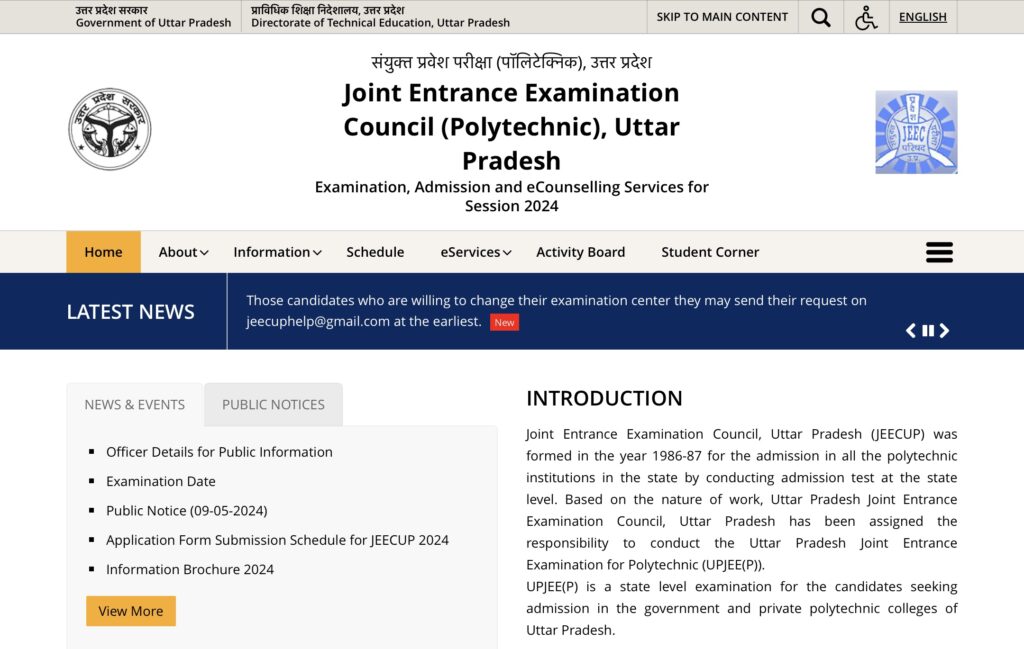This screenshot has height=649, width=1024.
Task: Click Skip to Main Content
Action: 722,17
